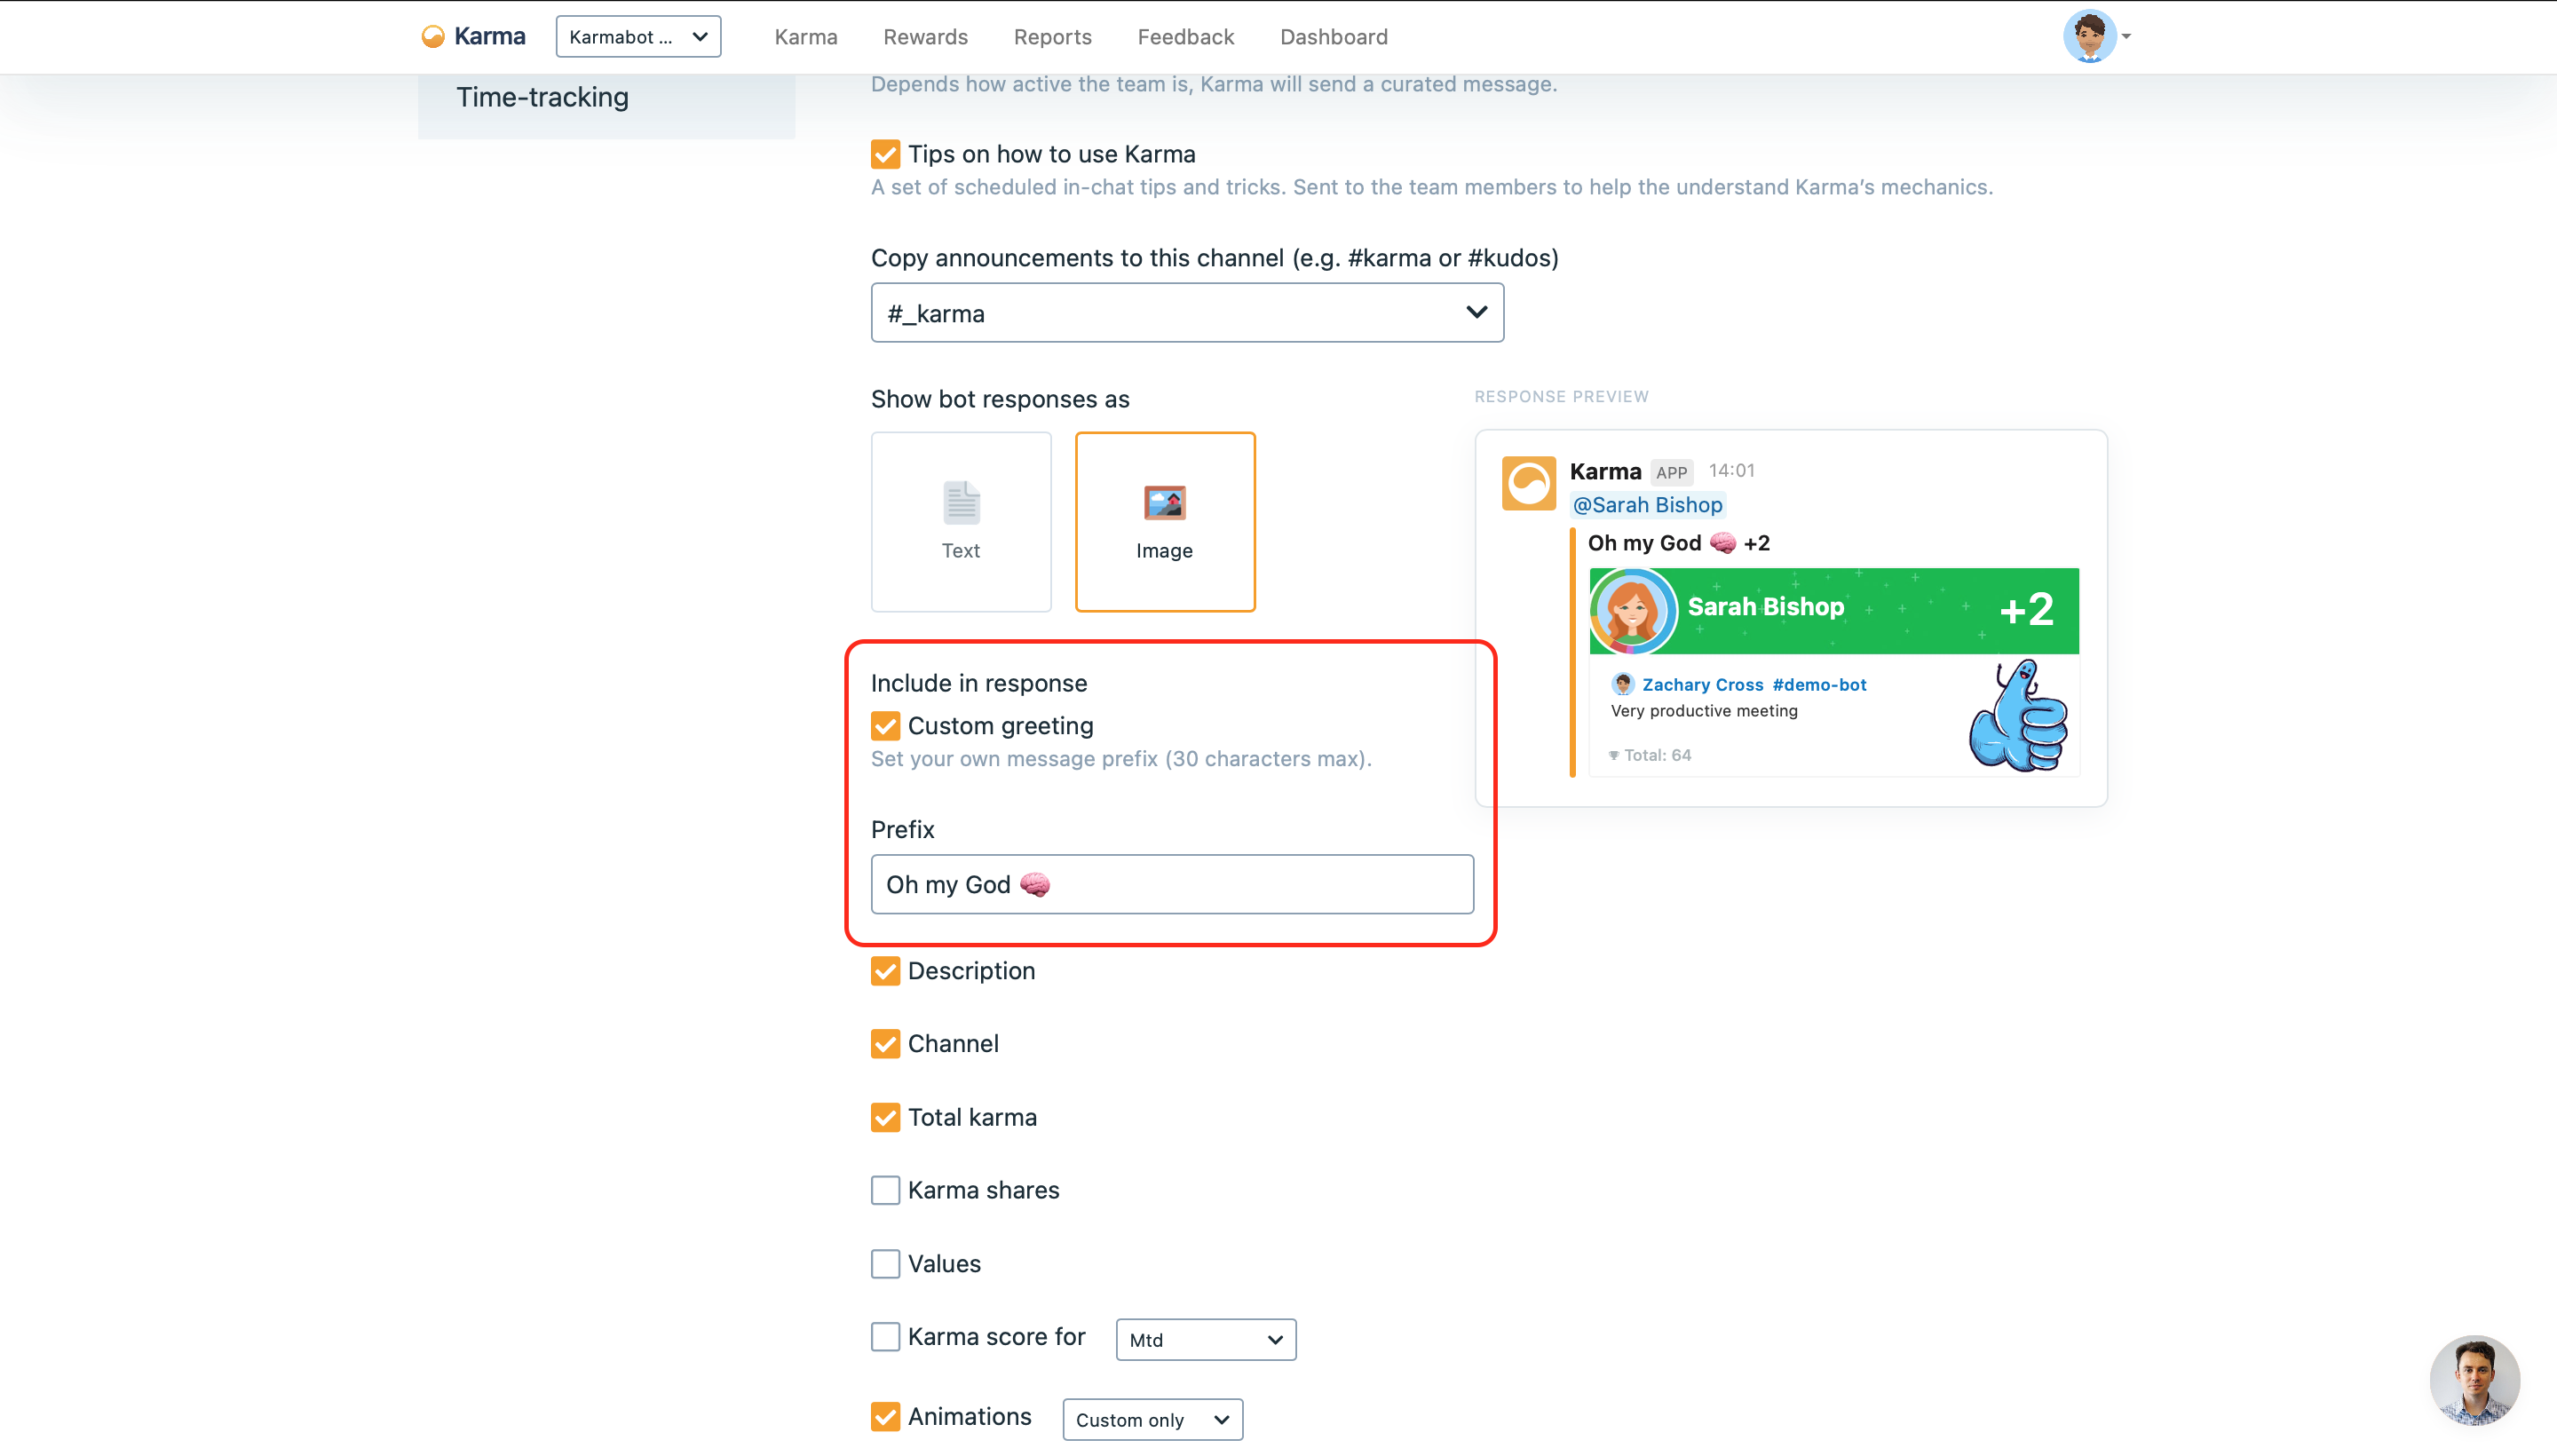Click Sarah Bishop's avatar in preview card
This screenshot has width=2557, height=1456.
(x=1632, y=611)
